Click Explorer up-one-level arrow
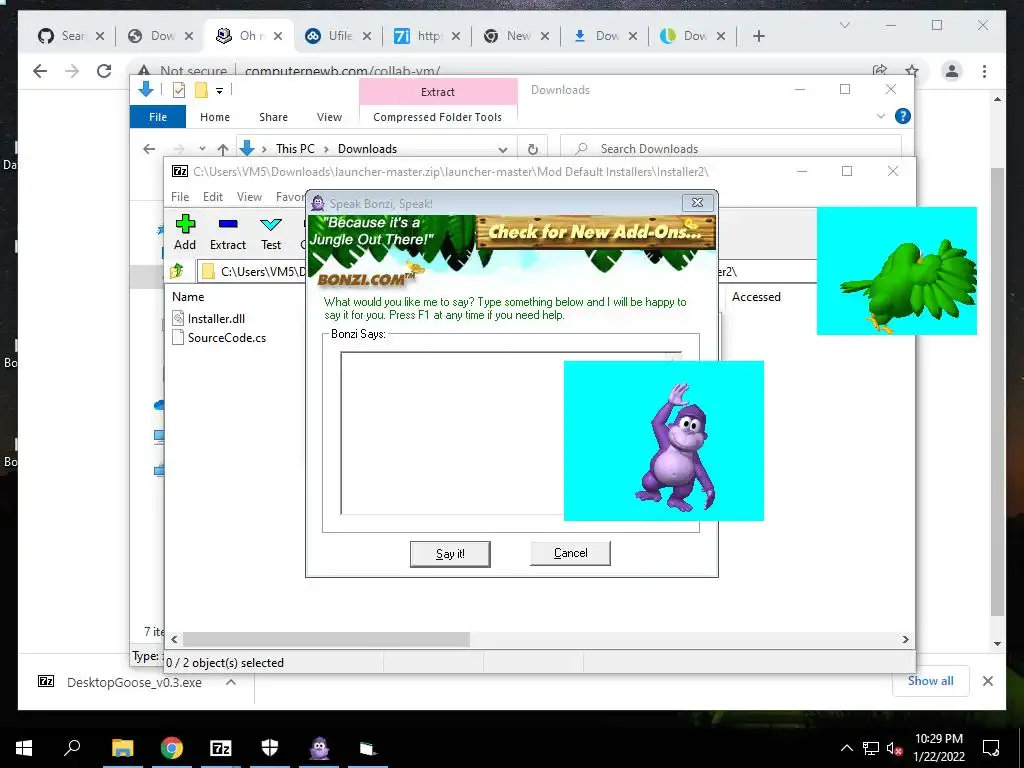 click(x=223, y=149)
